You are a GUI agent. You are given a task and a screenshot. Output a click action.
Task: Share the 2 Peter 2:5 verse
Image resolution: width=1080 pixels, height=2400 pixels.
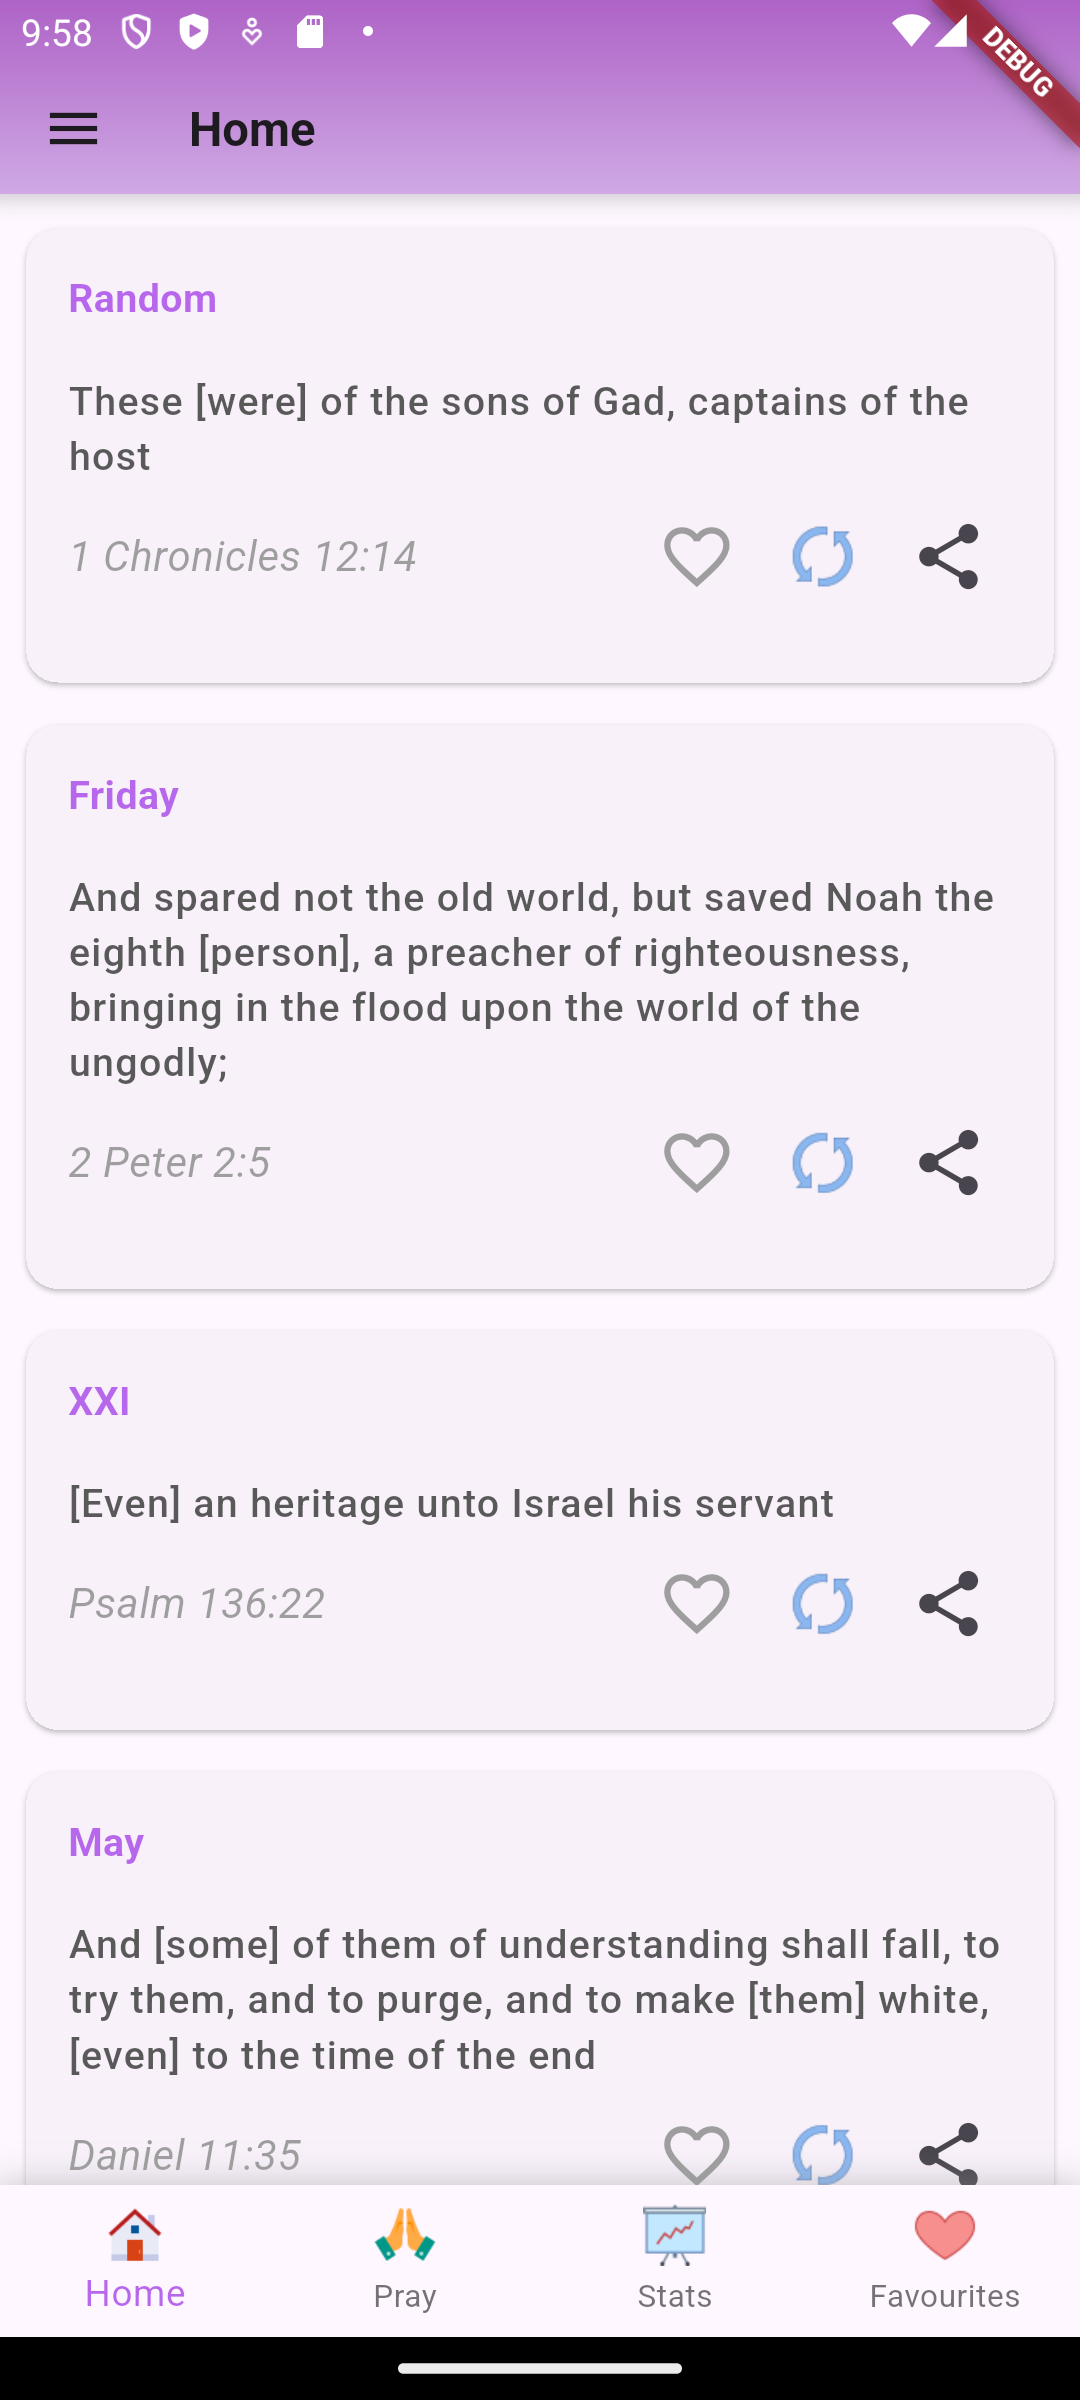948,1162
